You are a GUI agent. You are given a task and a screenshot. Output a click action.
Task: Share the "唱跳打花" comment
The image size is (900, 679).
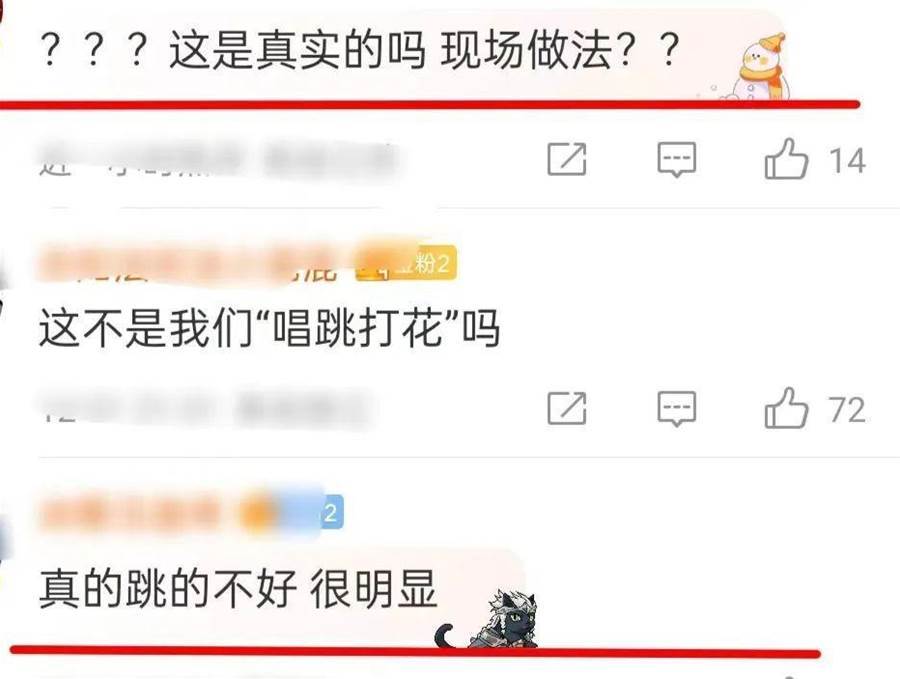(x=567, y=408)
